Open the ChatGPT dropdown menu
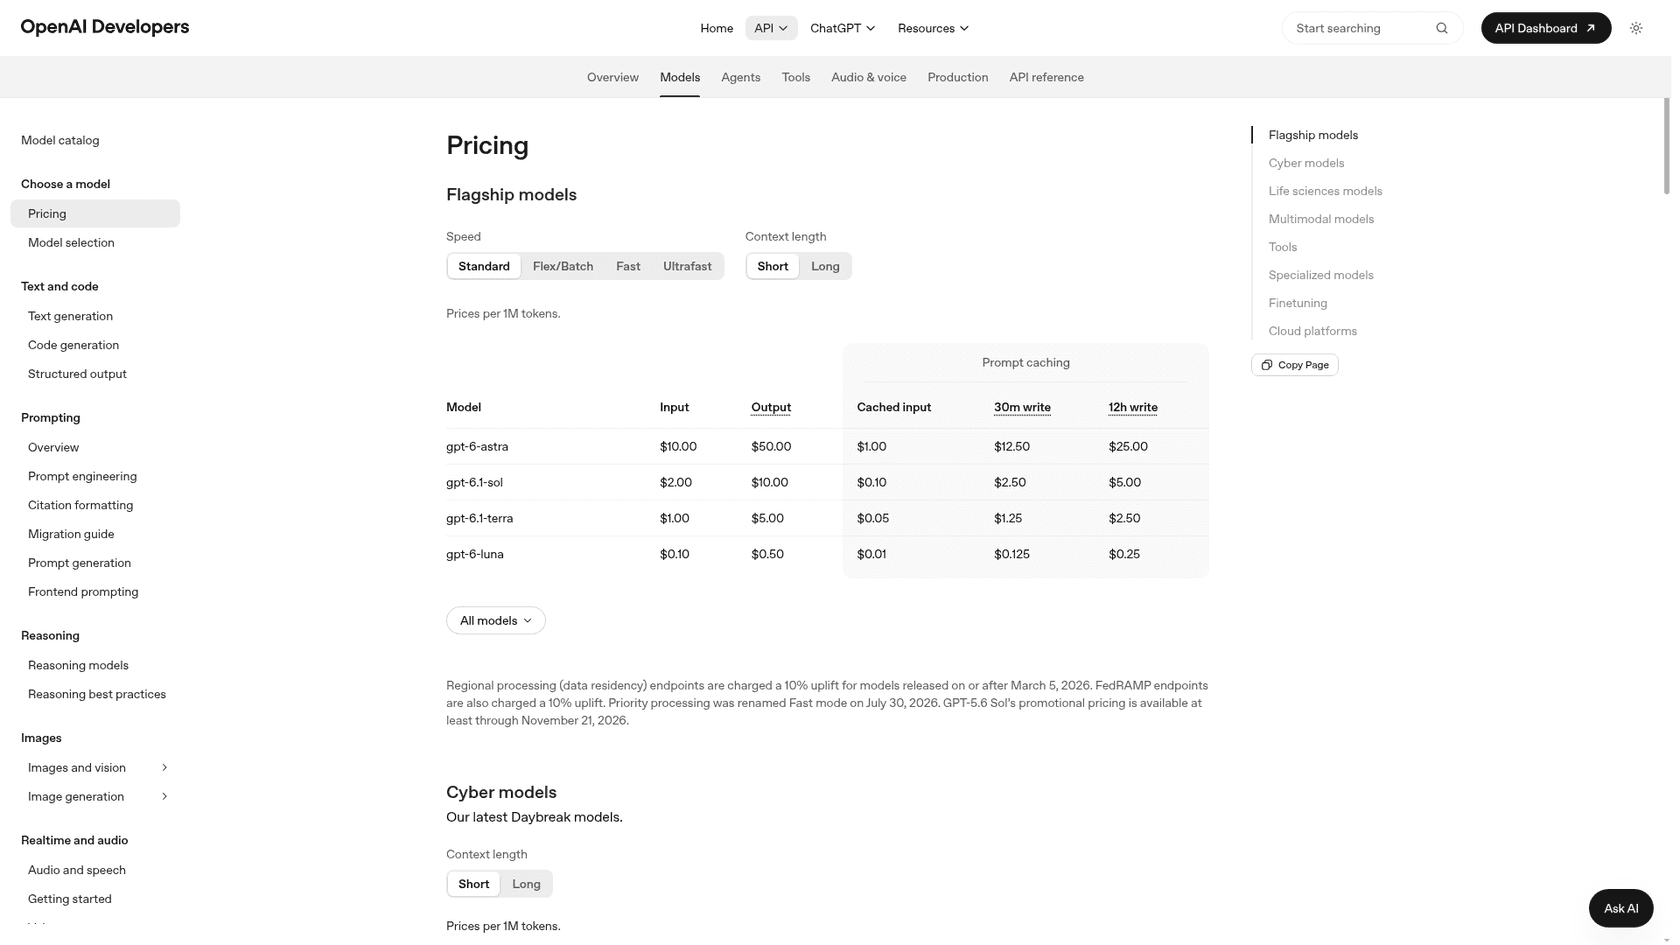Image resolution: width=1680 pixels, height=945 pixels. (842, 28)
